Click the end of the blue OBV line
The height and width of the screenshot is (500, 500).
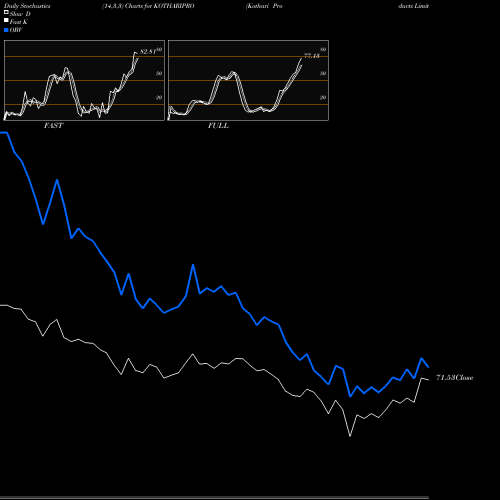click(429, 367)
